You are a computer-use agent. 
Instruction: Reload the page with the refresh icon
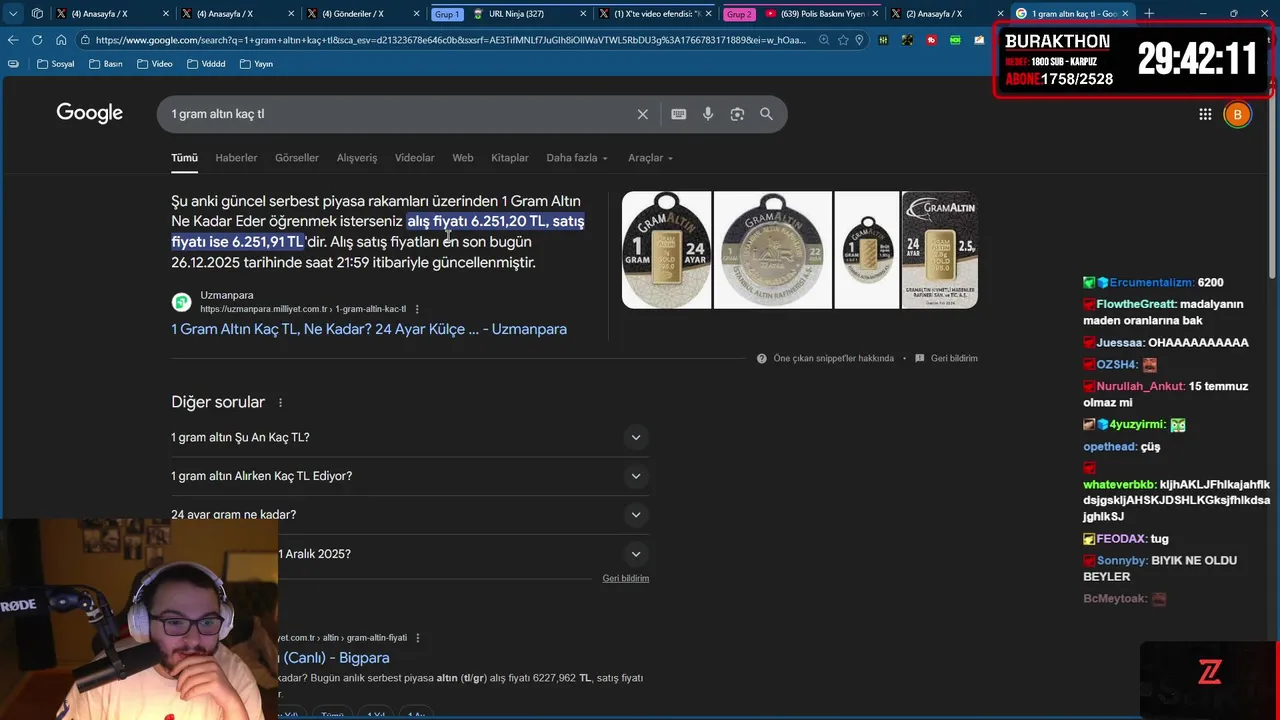pyautogui.click(x=37, y=40)
